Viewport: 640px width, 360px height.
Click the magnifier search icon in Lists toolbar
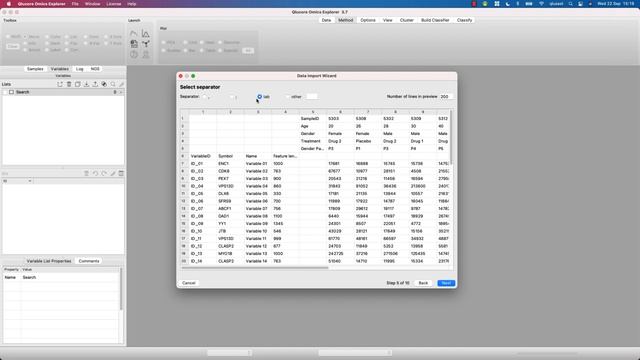(x=113, y=84)
